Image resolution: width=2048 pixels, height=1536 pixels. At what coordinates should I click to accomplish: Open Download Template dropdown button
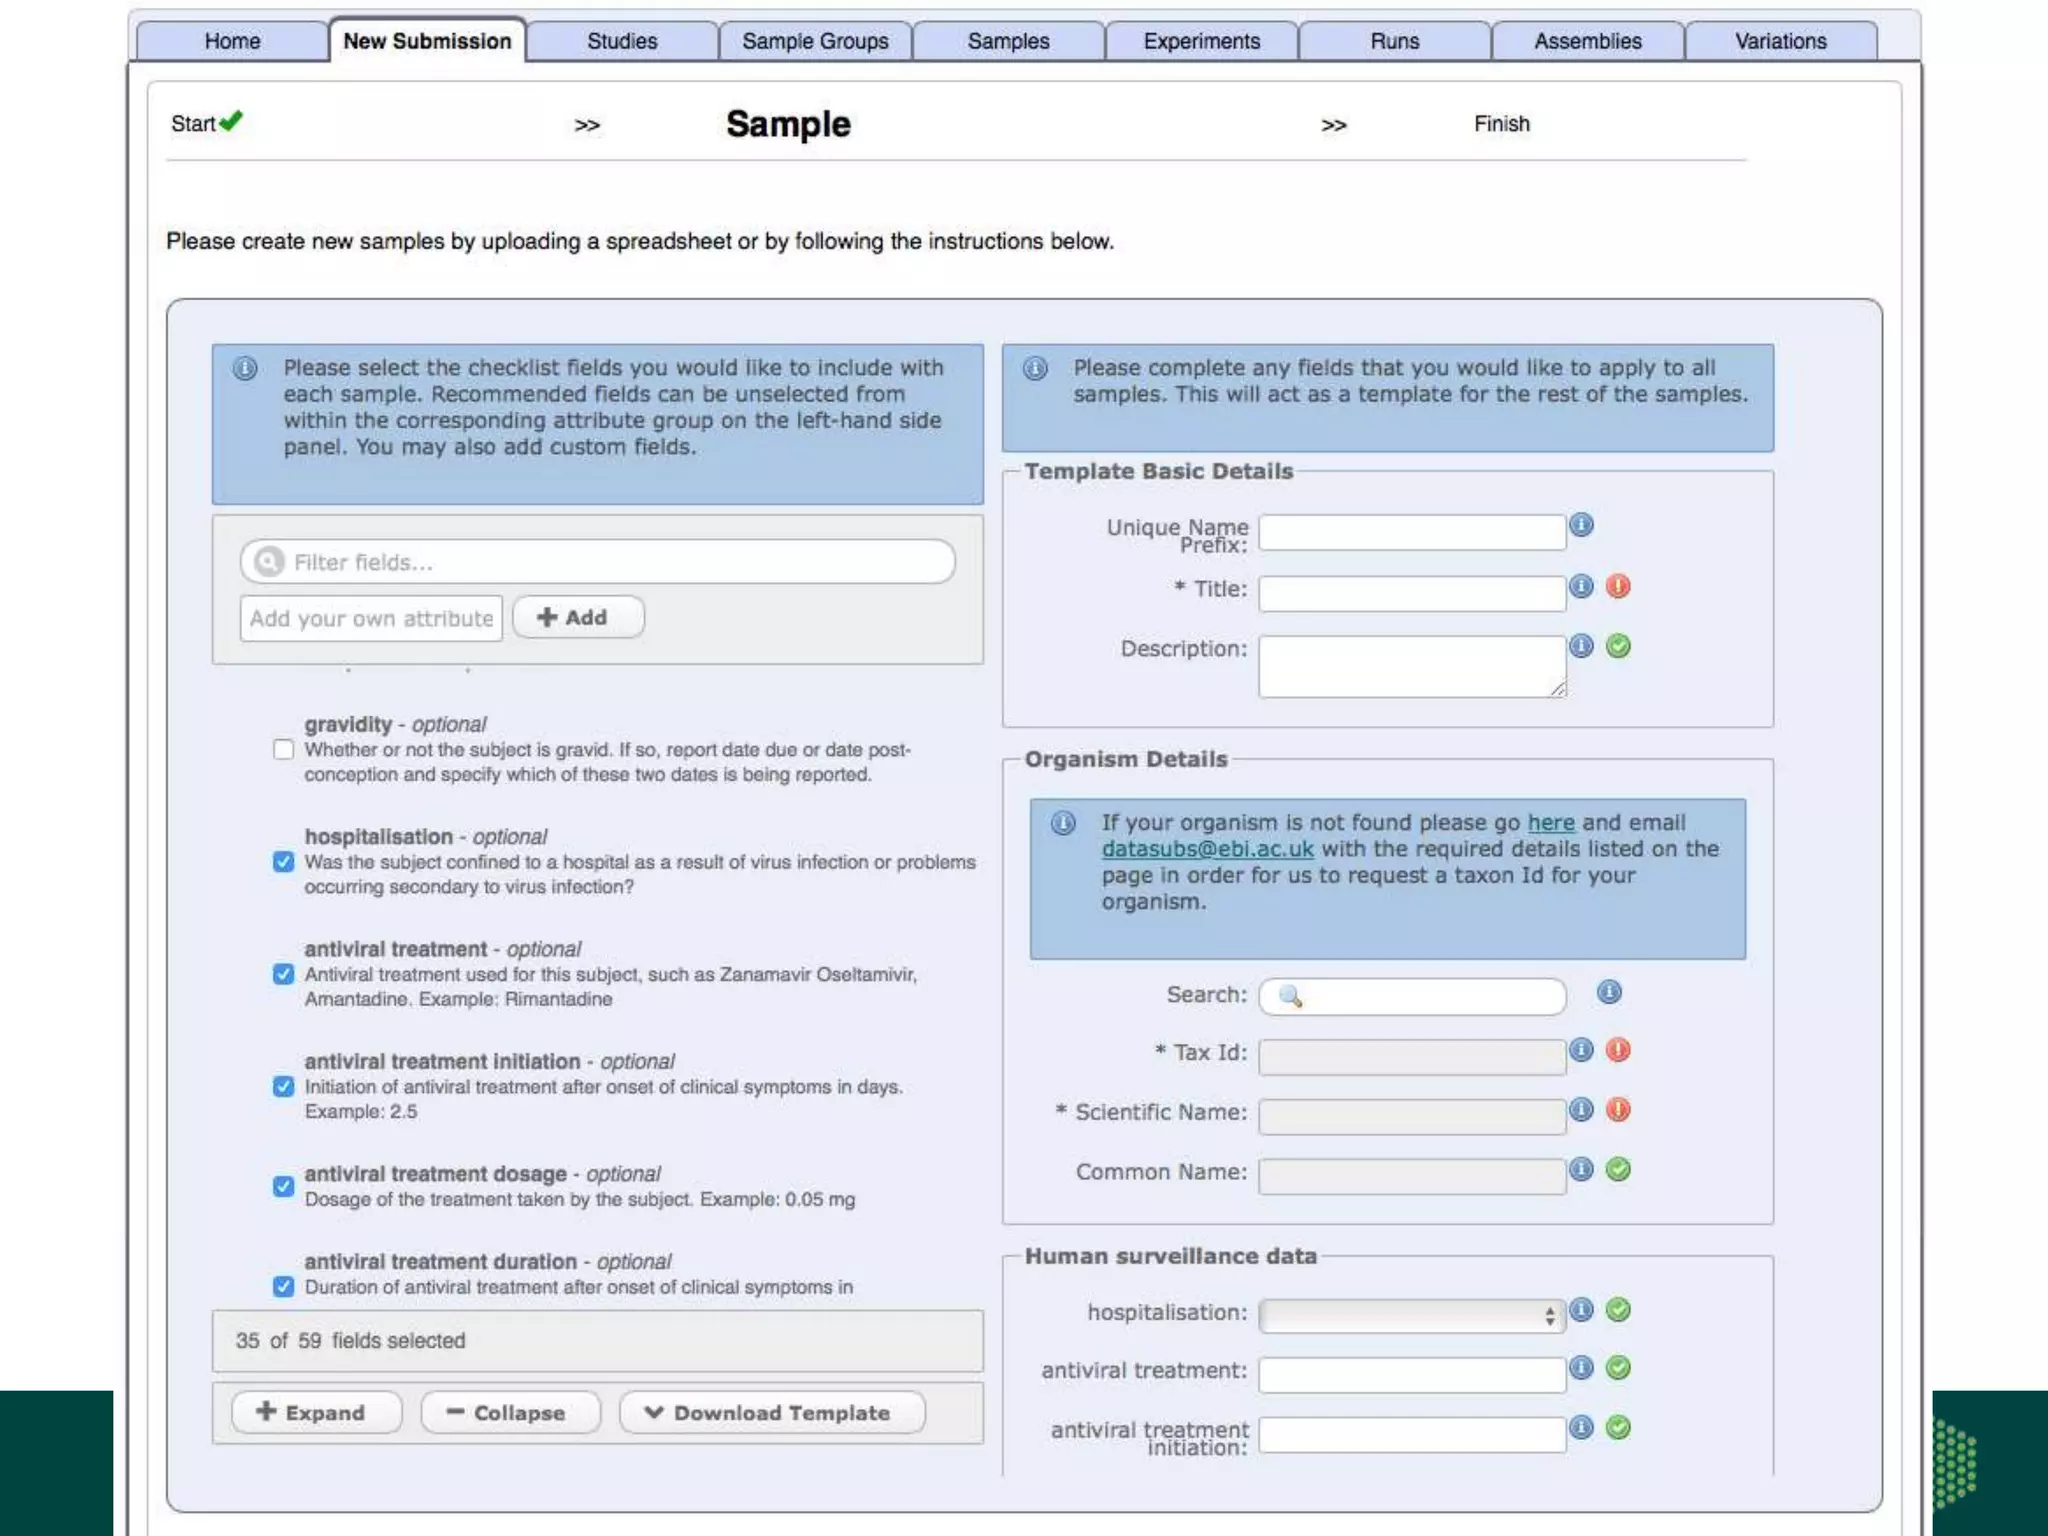(x=771, y=1413)
